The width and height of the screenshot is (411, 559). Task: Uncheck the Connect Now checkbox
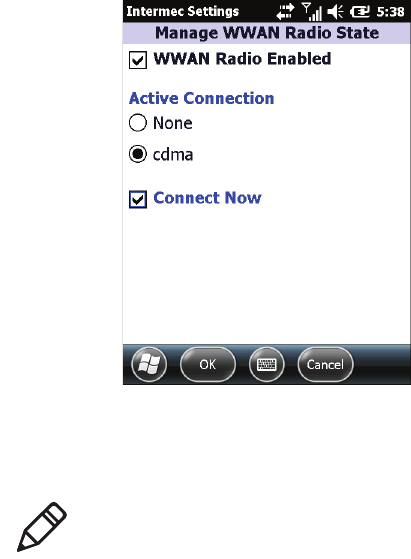(138, 199)
